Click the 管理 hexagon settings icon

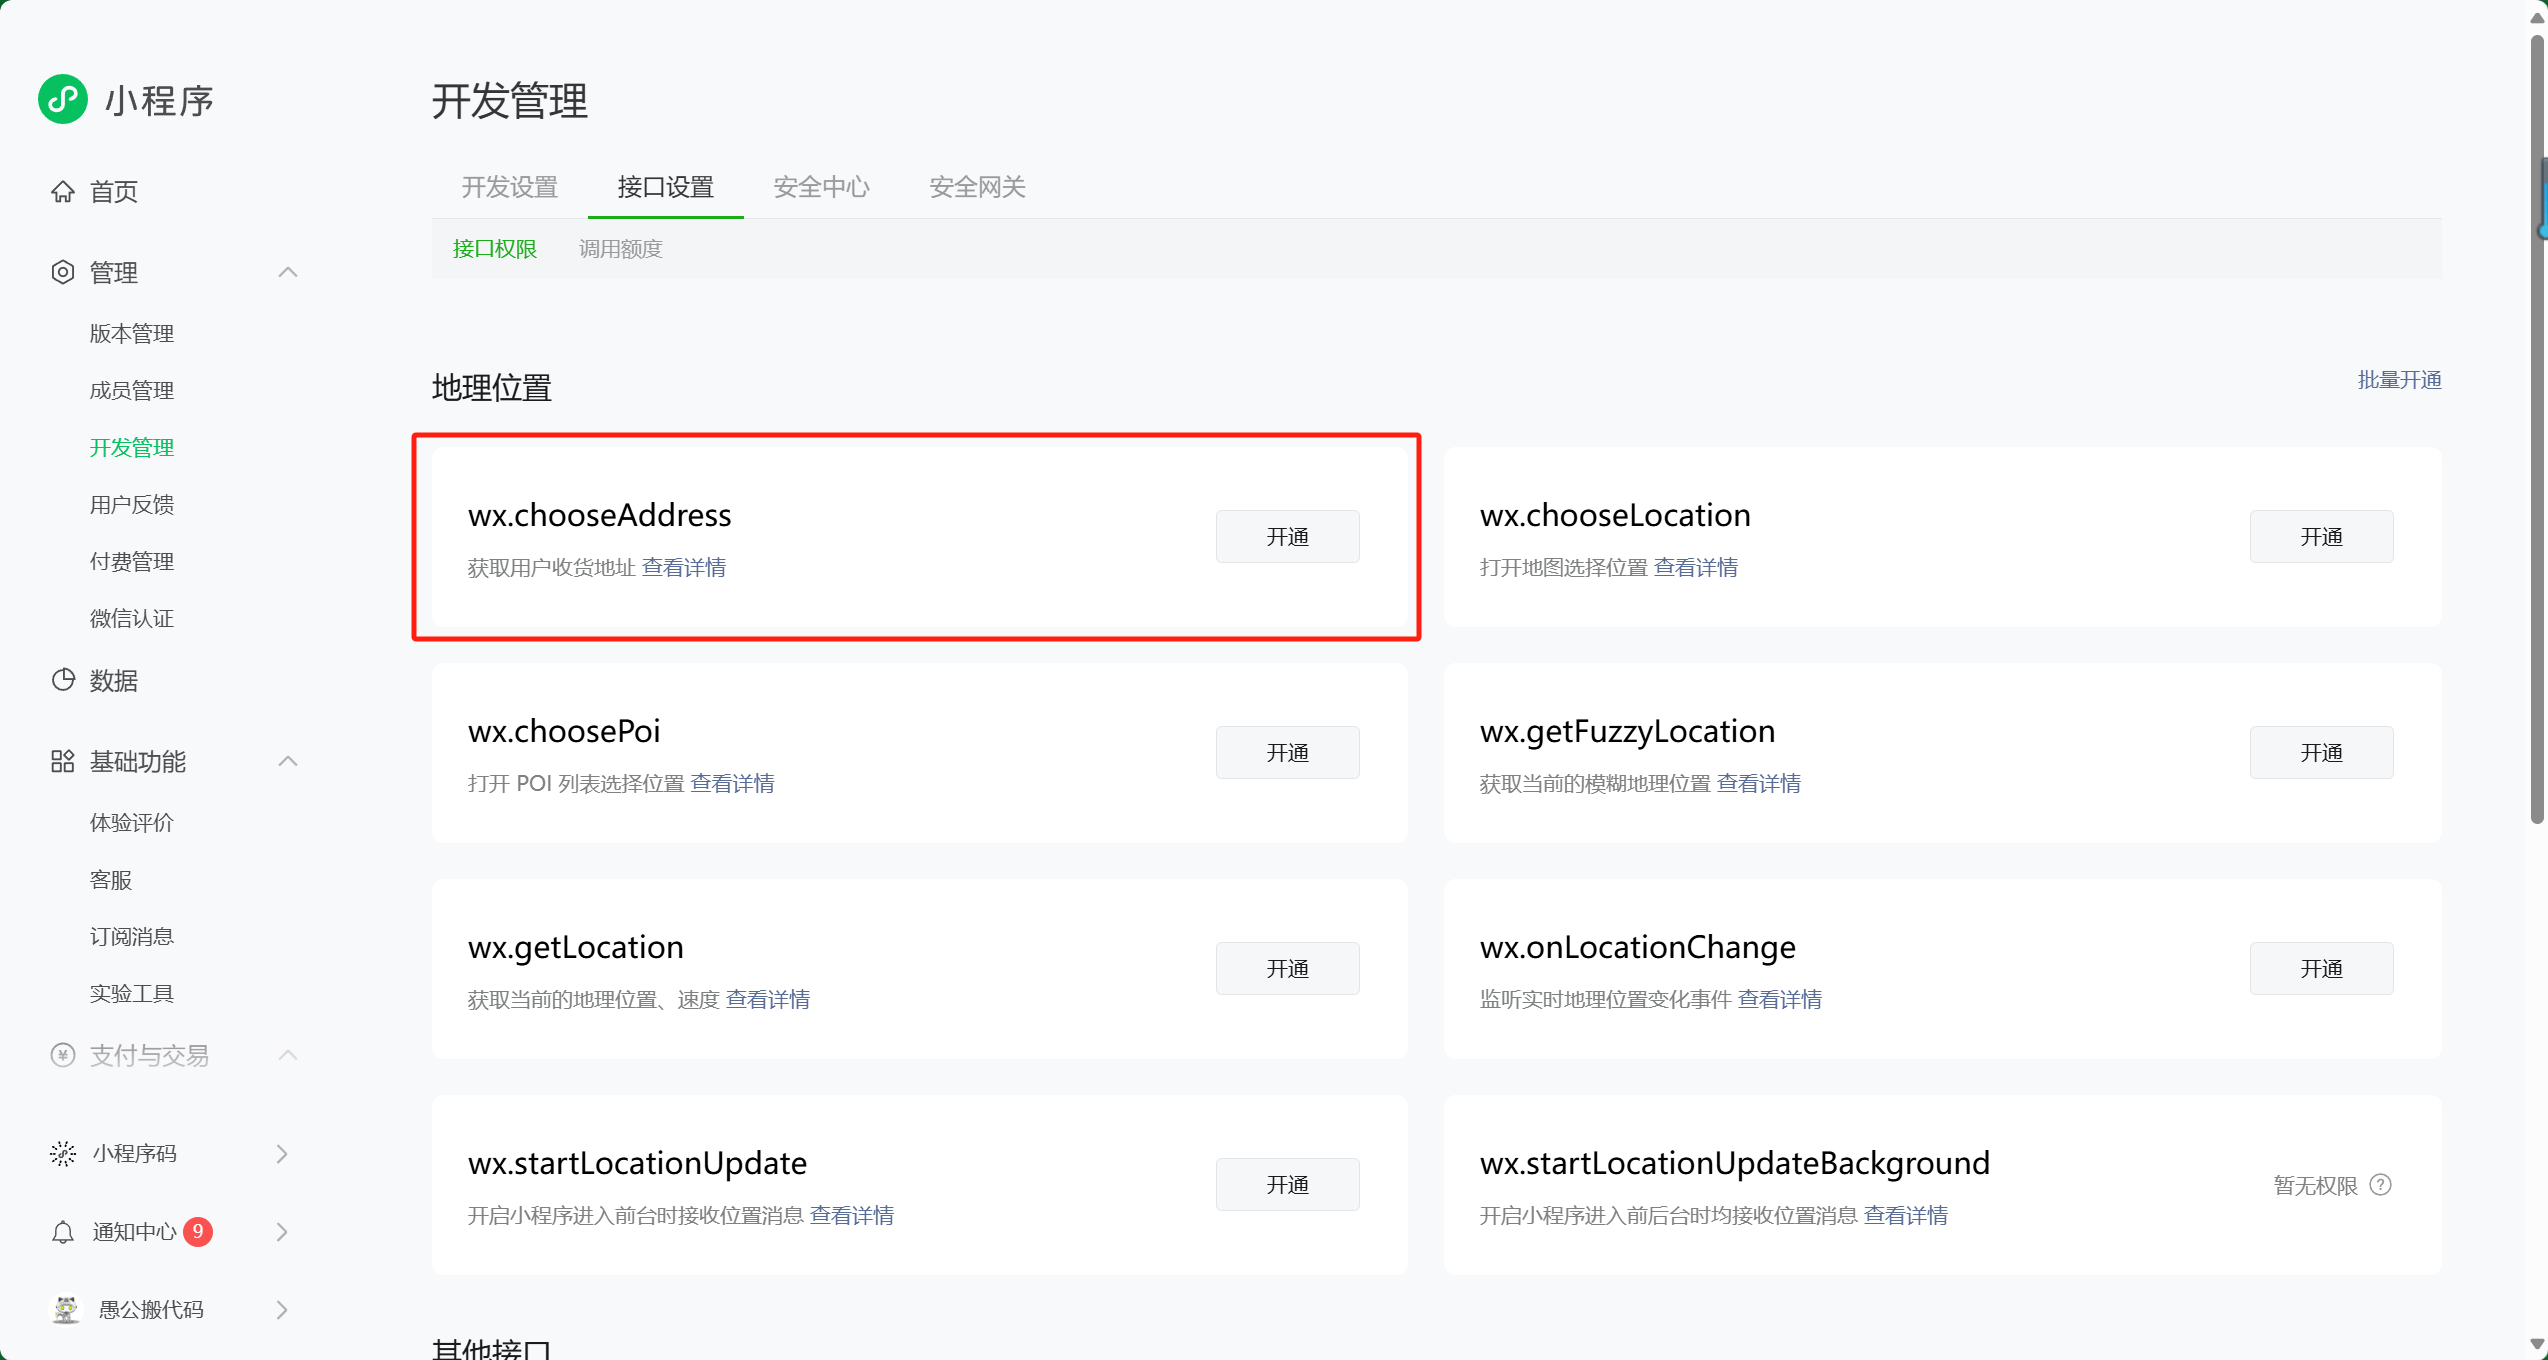click(x=63, y=272)
